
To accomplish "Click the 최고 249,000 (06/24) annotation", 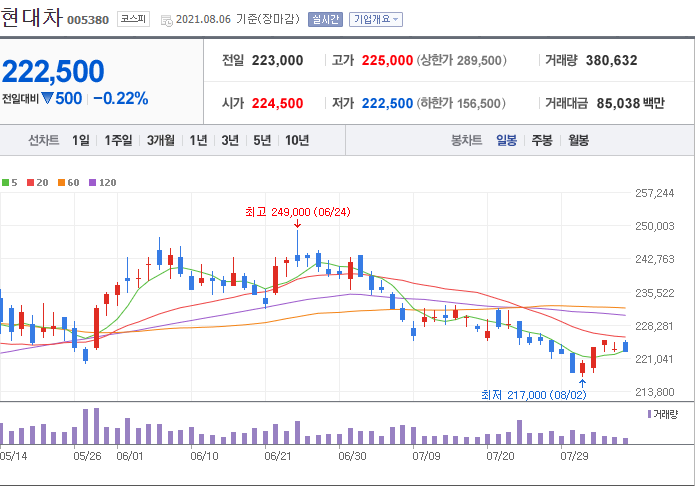I will 297,212.
